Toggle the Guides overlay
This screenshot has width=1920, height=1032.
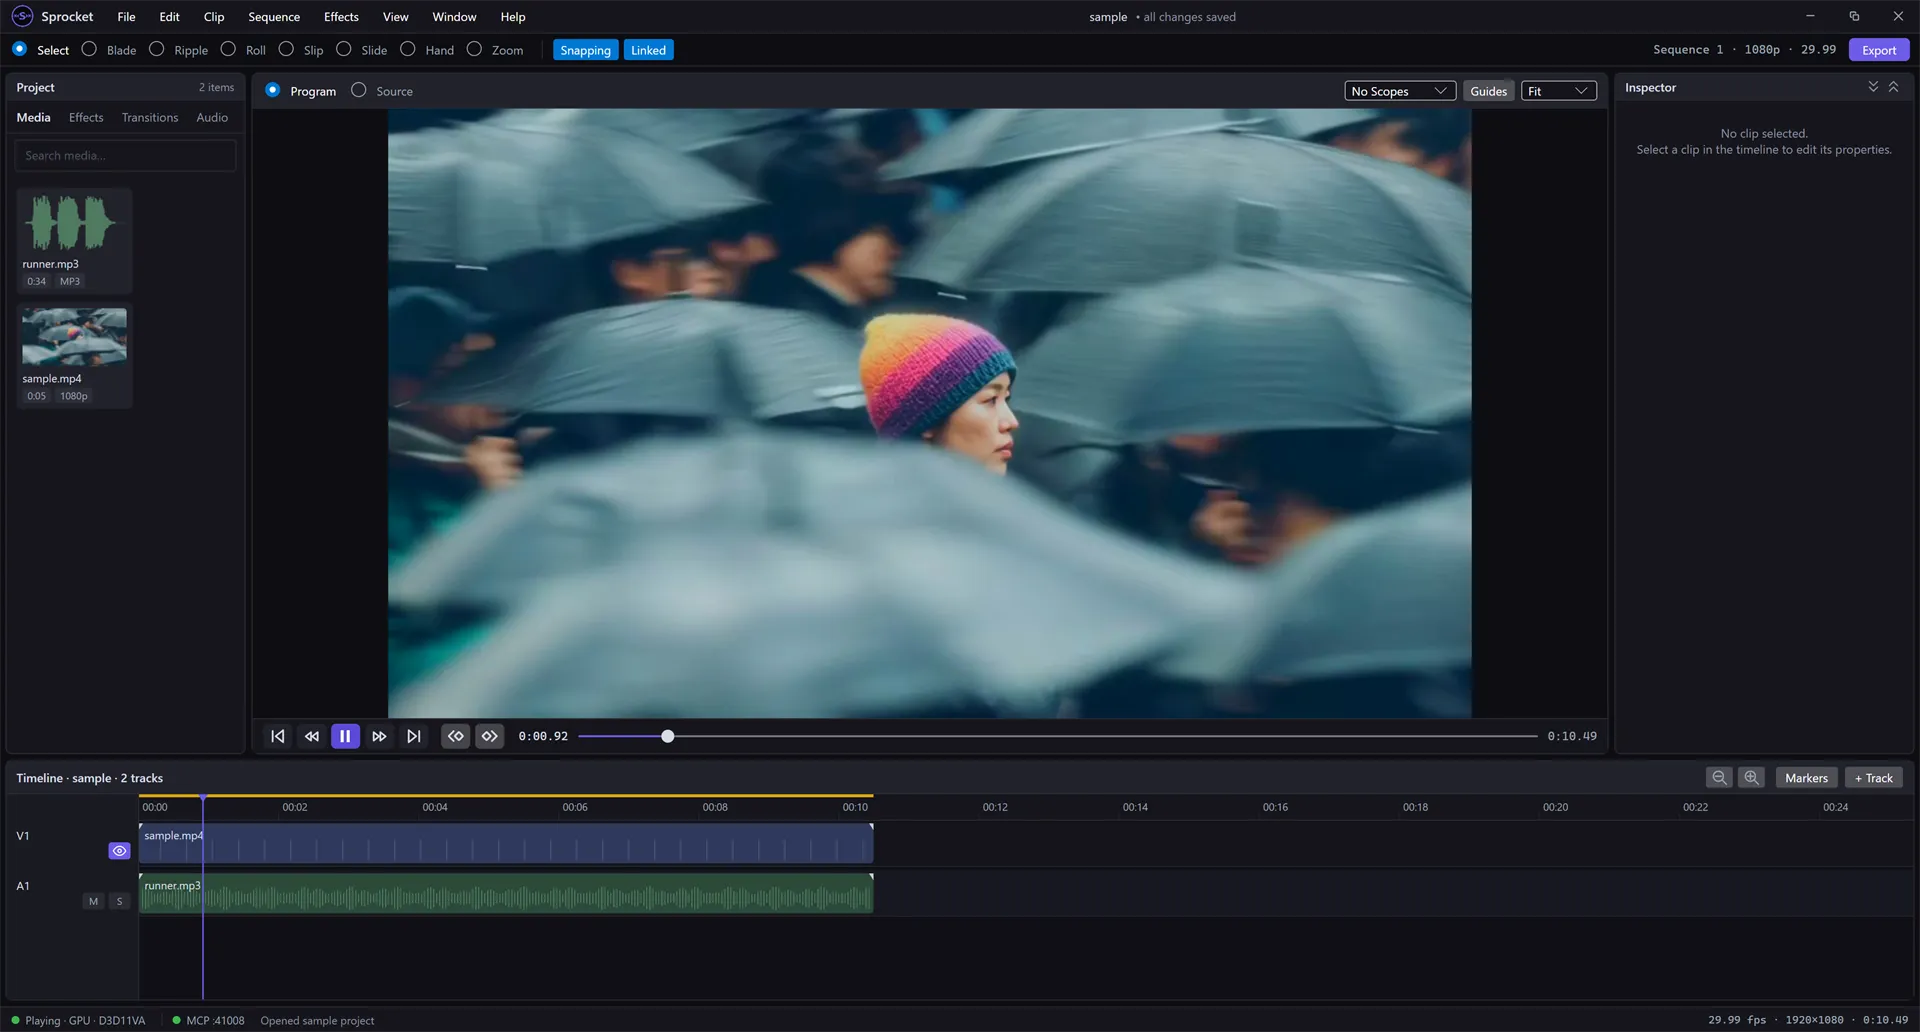1488,91
